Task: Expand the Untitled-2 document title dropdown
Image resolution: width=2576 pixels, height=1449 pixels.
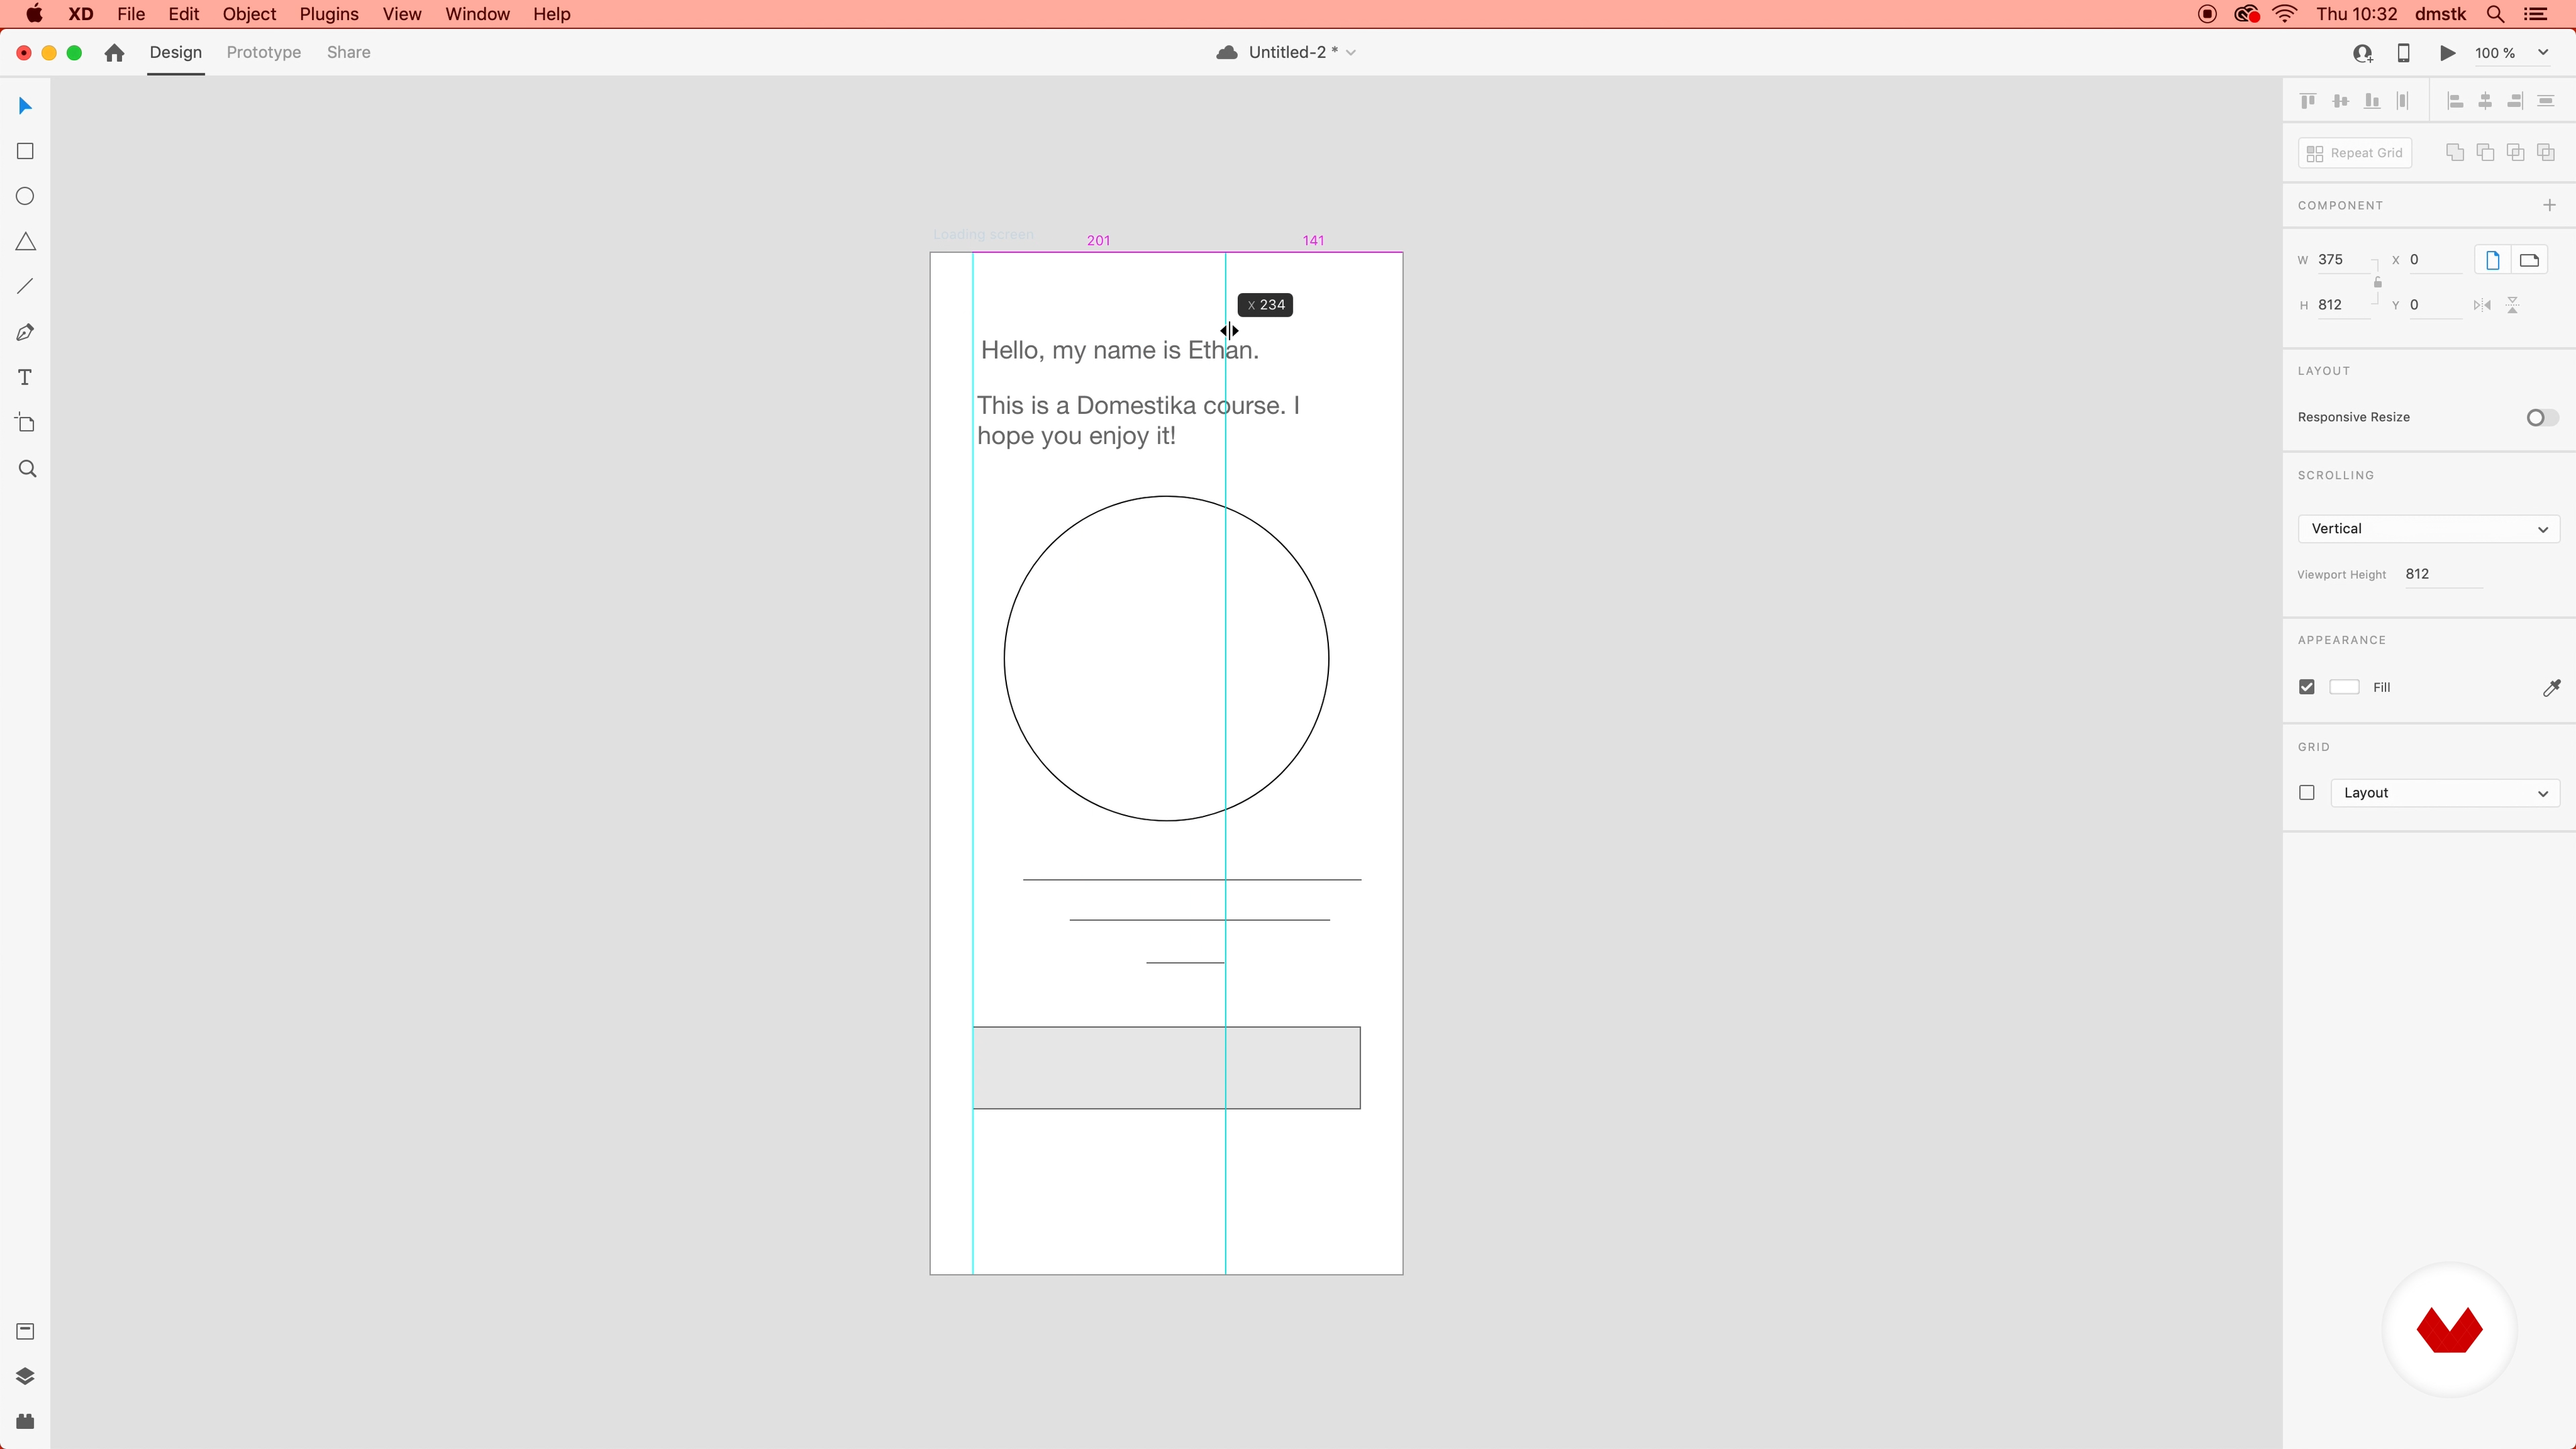Action: coord(1351,53)
